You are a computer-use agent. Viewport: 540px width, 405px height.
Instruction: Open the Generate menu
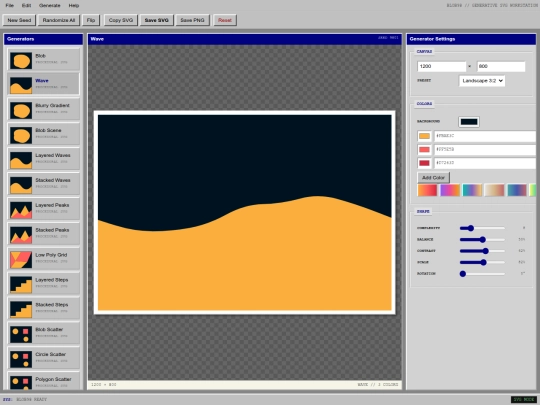(x=50, y=6)
